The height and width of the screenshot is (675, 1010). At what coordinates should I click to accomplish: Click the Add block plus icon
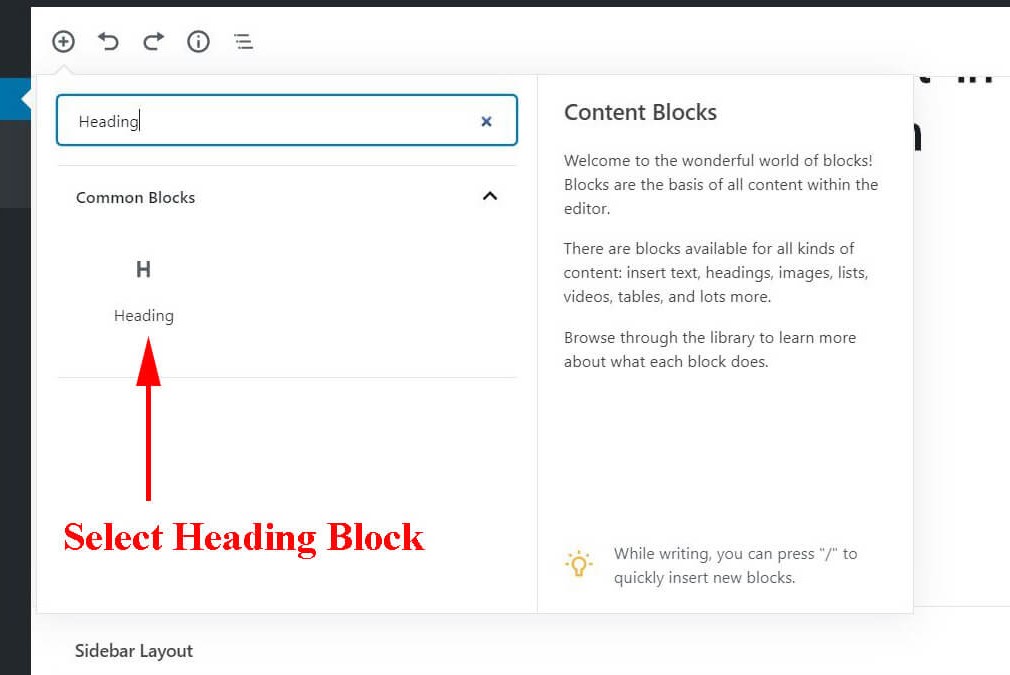tap(63, 42)
